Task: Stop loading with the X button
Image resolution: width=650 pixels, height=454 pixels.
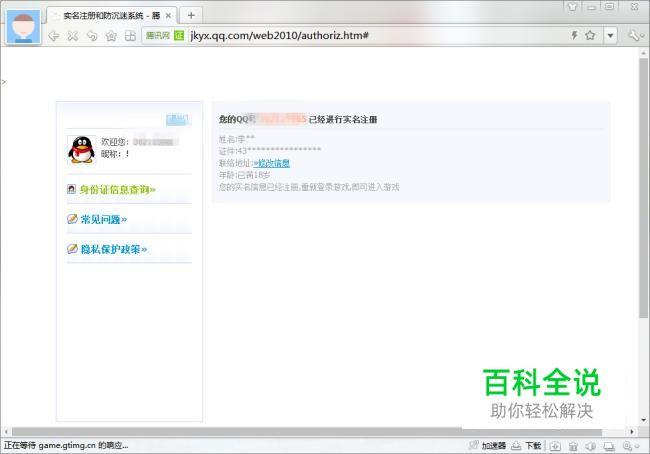Action: point(73,36)
